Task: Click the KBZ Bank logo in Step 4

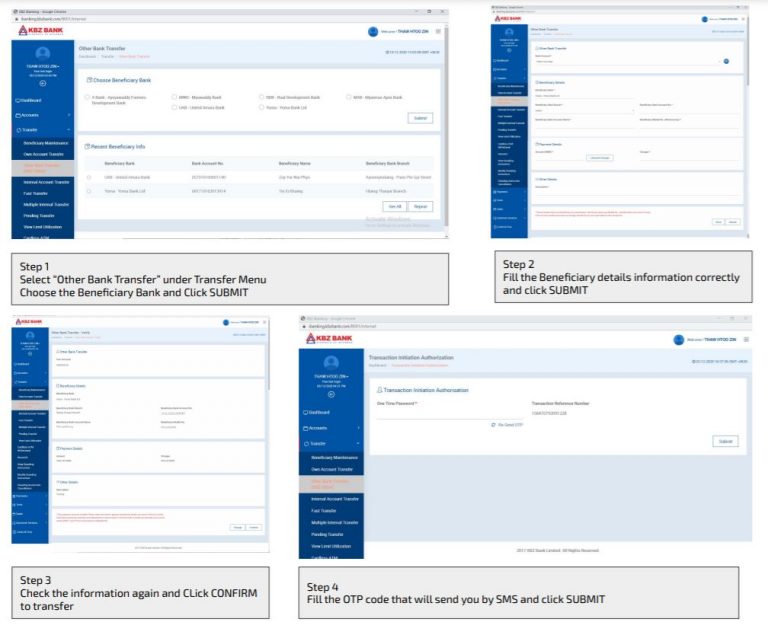Action: click(332, 341)
